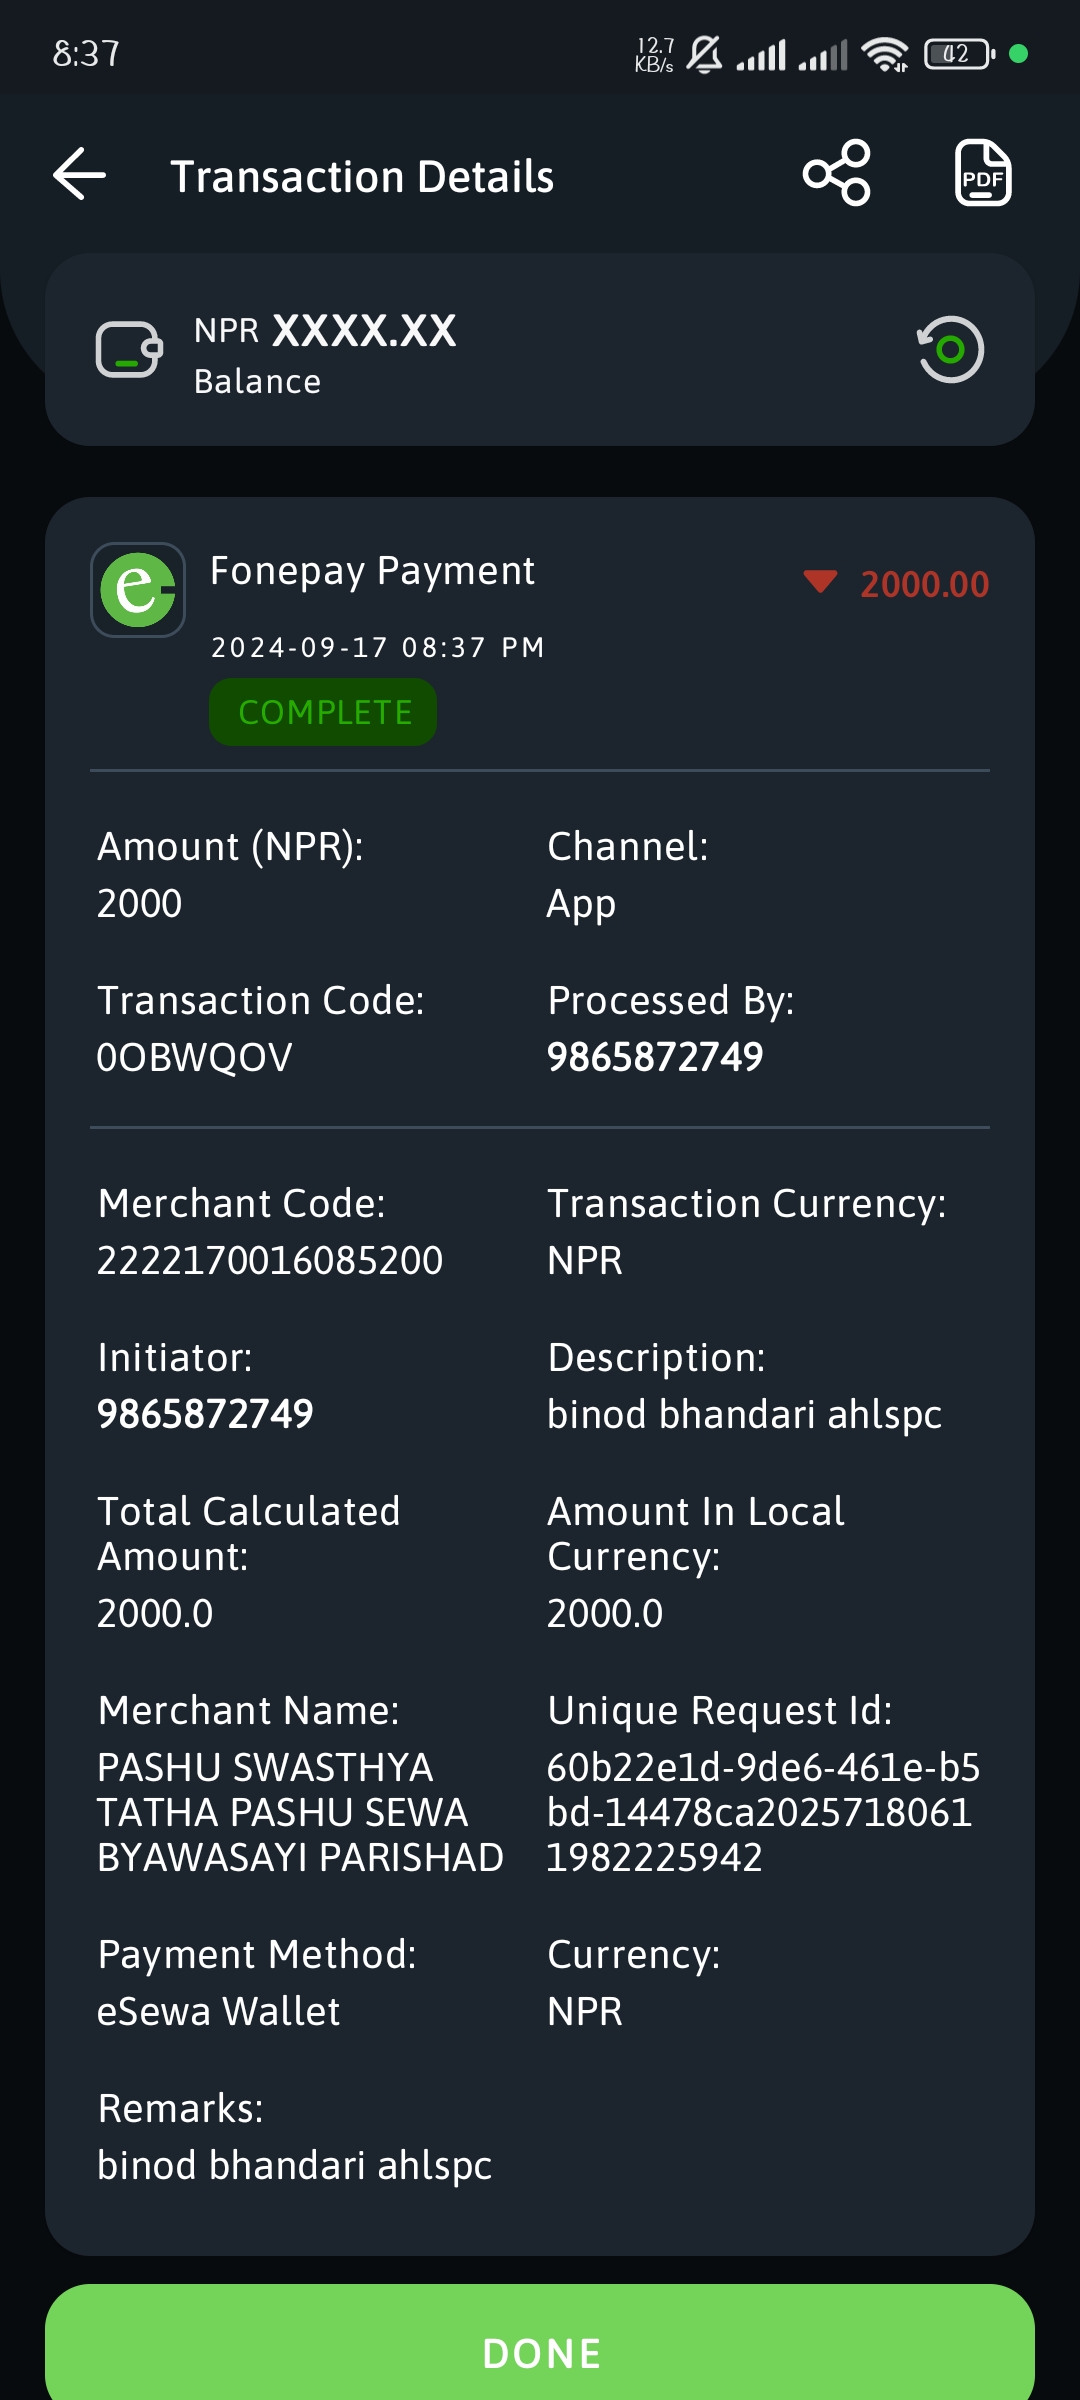
Task: Tap the battery indicator in status bar
Action: [959, 54]
